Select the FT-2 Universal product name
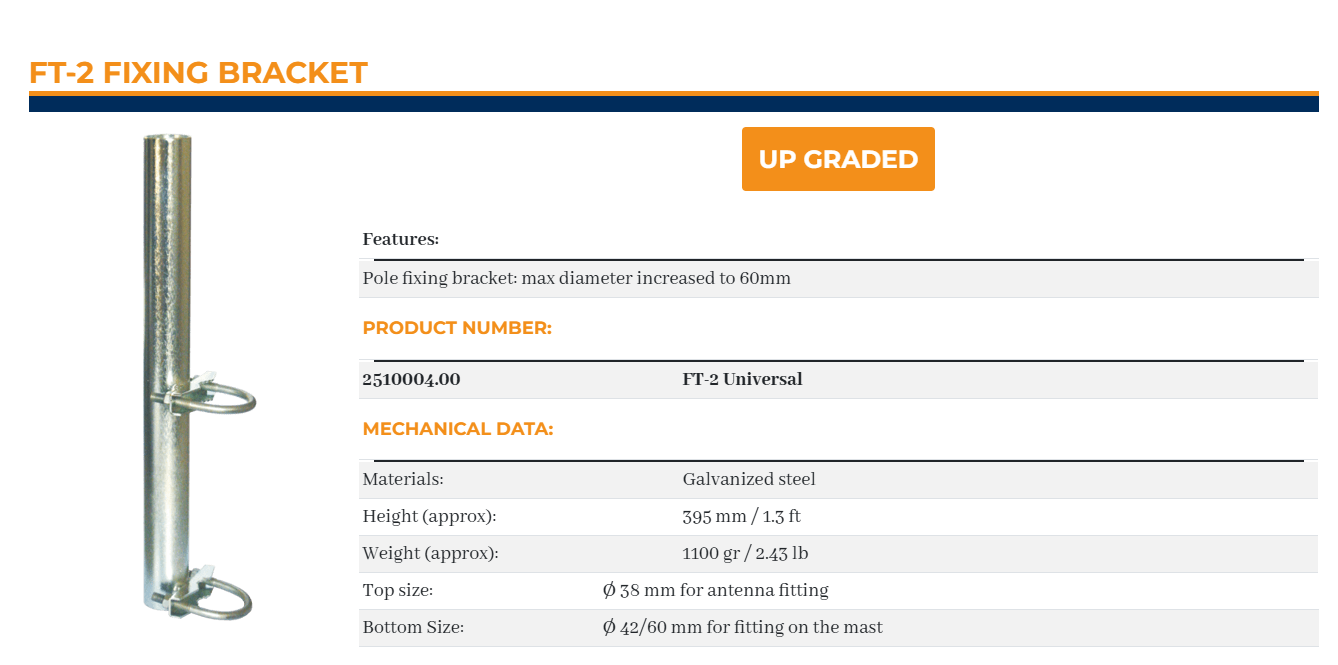The image size is (1338, 665). pos(742,379)
